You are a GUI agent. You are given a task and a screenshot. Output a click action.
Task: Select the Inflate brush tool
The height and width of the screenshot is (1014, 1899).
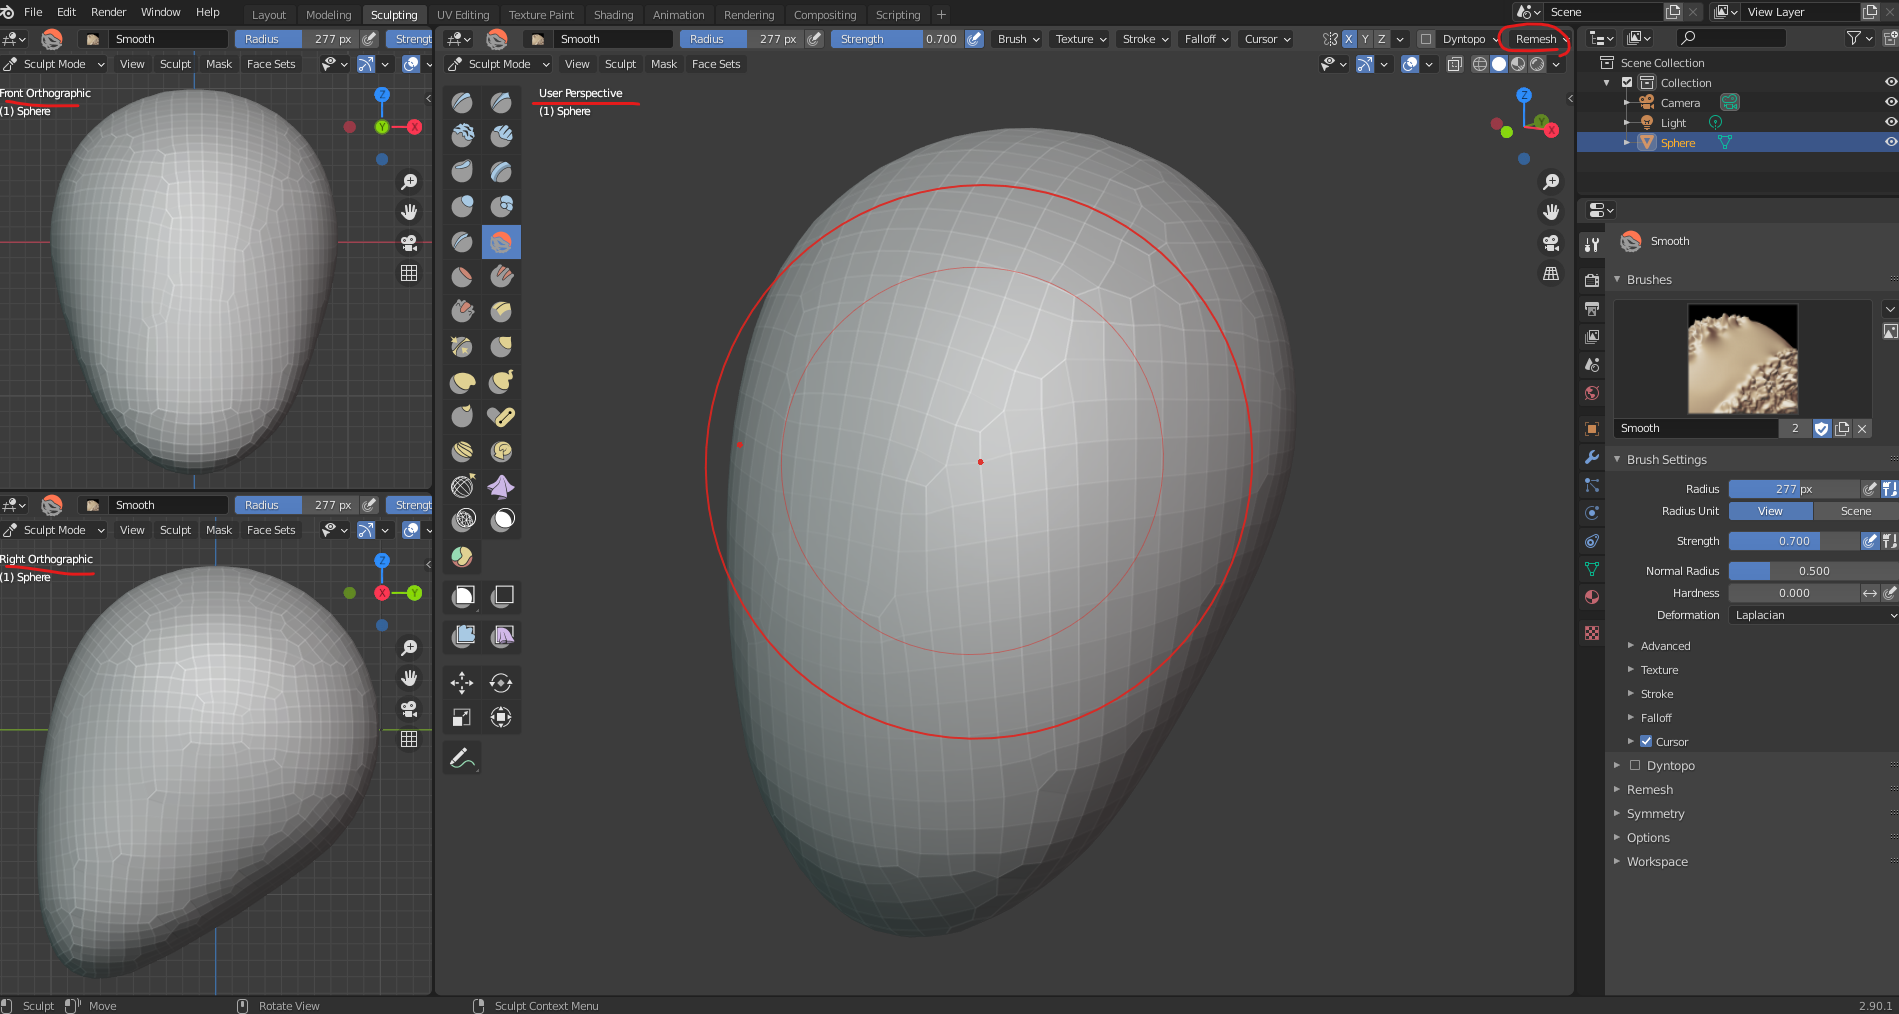[462, 207]
